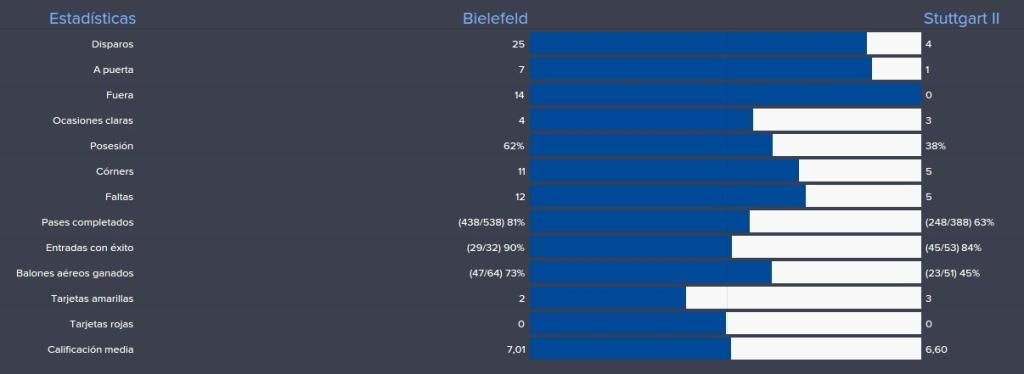
Task: Click the Ocasiones claras label
Action: tap(93, 121)
